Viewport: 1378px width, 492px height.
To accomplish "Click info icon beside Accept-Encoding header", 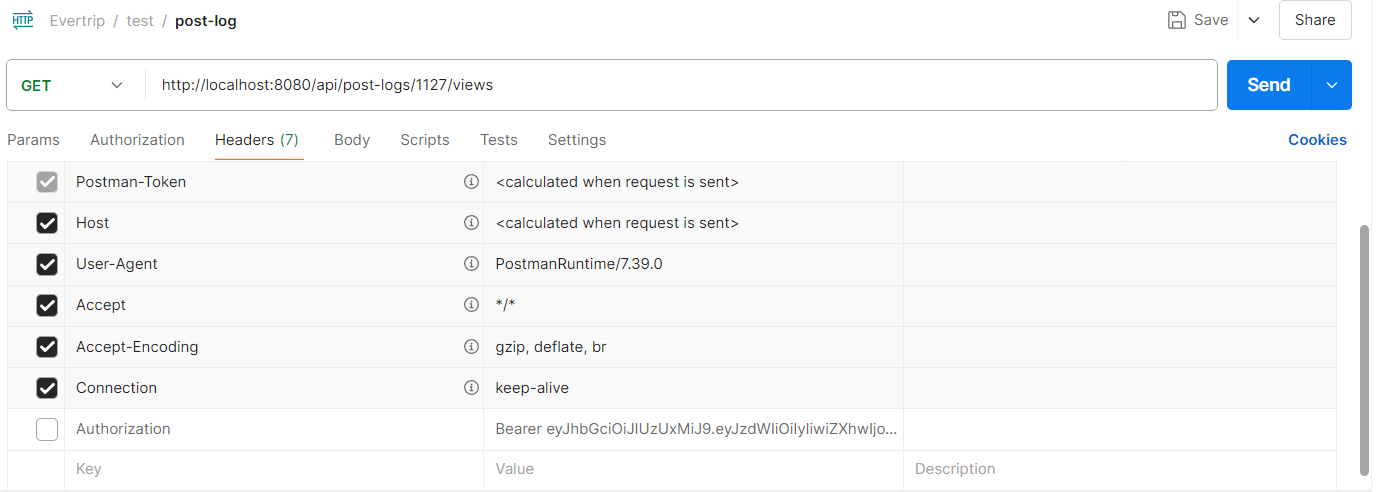I will click(471, 347).
